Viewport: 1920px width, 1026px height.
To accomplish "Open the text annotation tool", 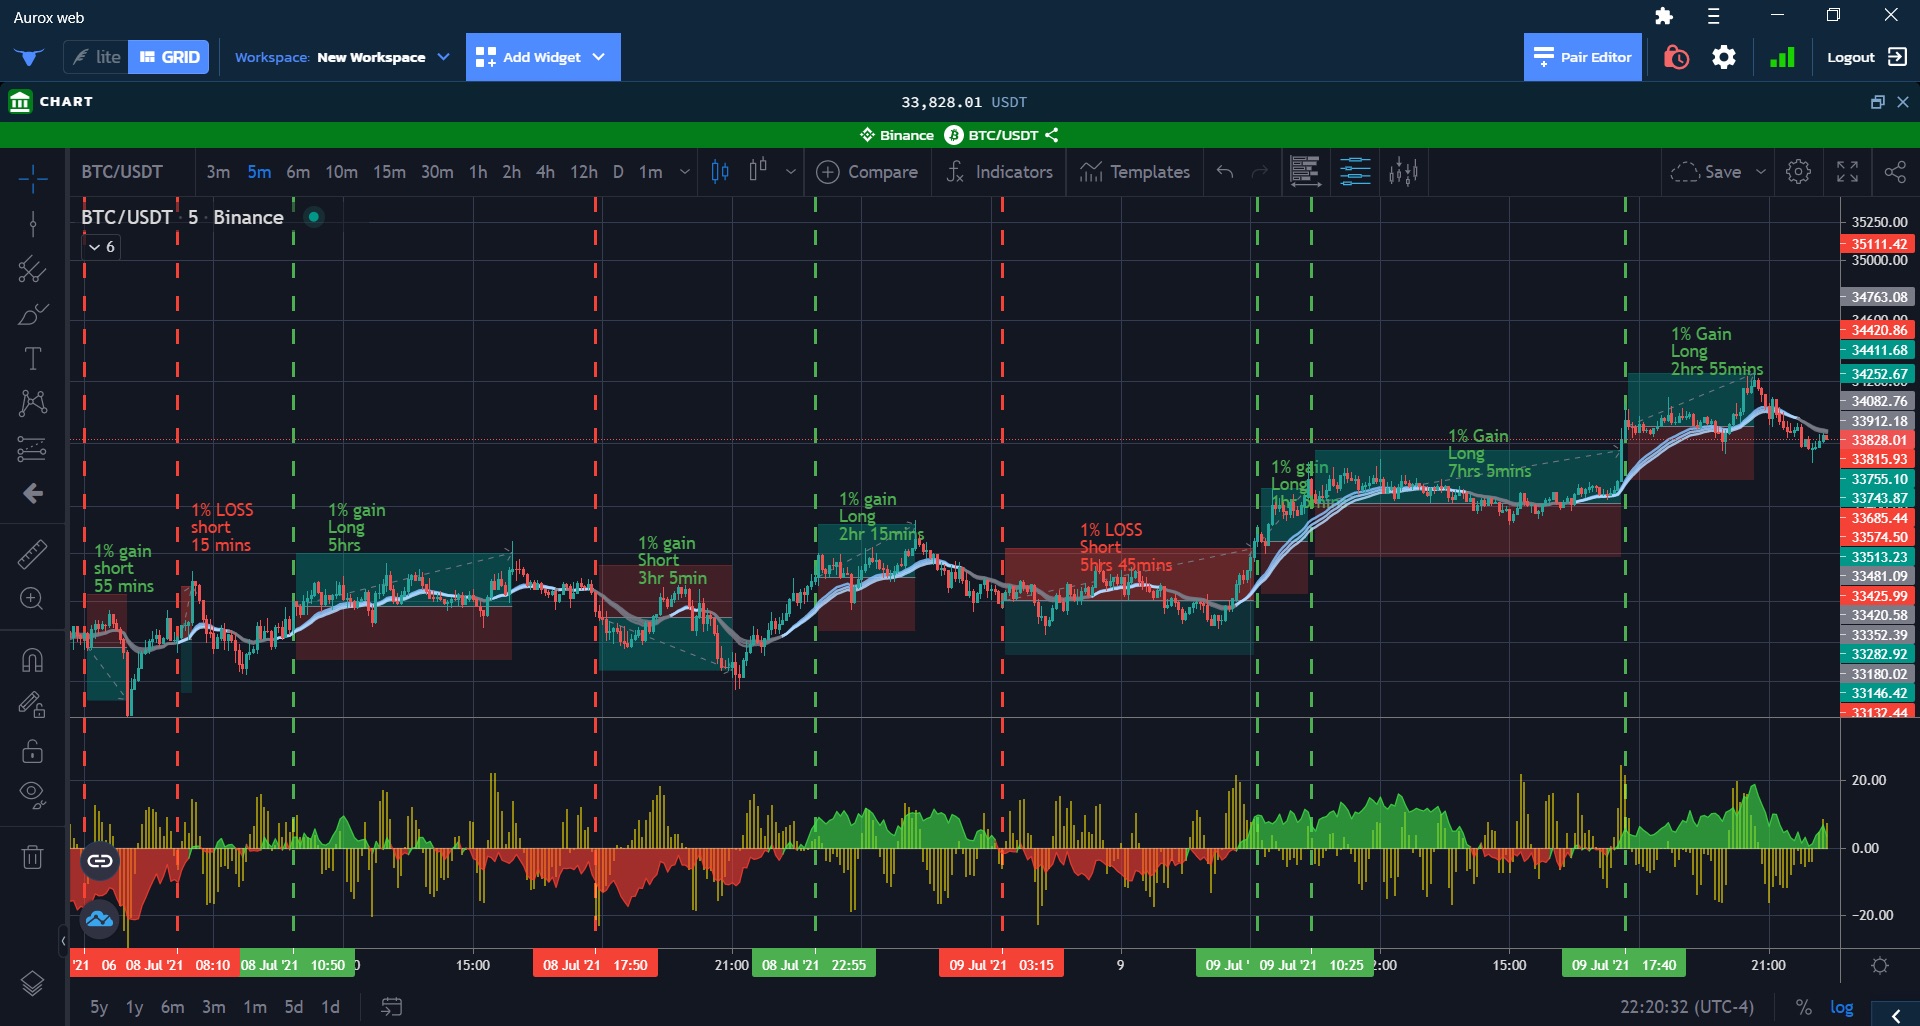I will [33, 357].
